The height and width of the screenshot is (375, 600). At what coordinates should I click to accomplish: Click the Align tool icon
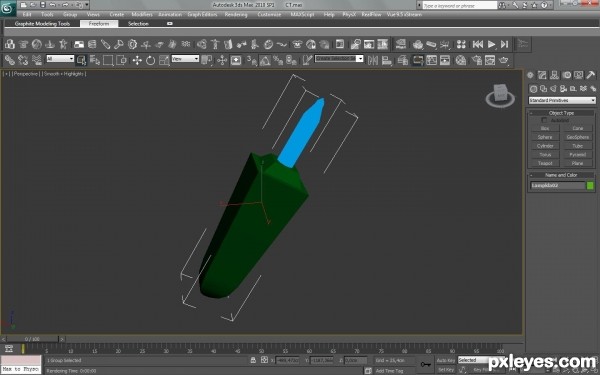[386, 60]
